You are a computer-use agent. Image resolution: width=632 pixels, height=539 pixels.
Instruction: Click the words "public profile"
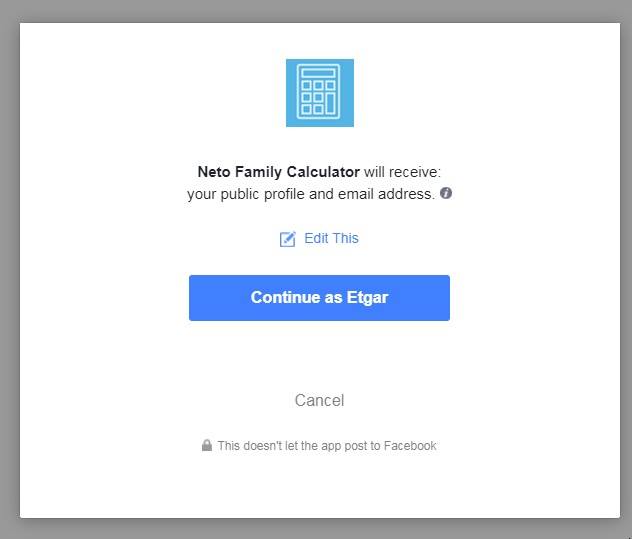[x=263, y=194]
